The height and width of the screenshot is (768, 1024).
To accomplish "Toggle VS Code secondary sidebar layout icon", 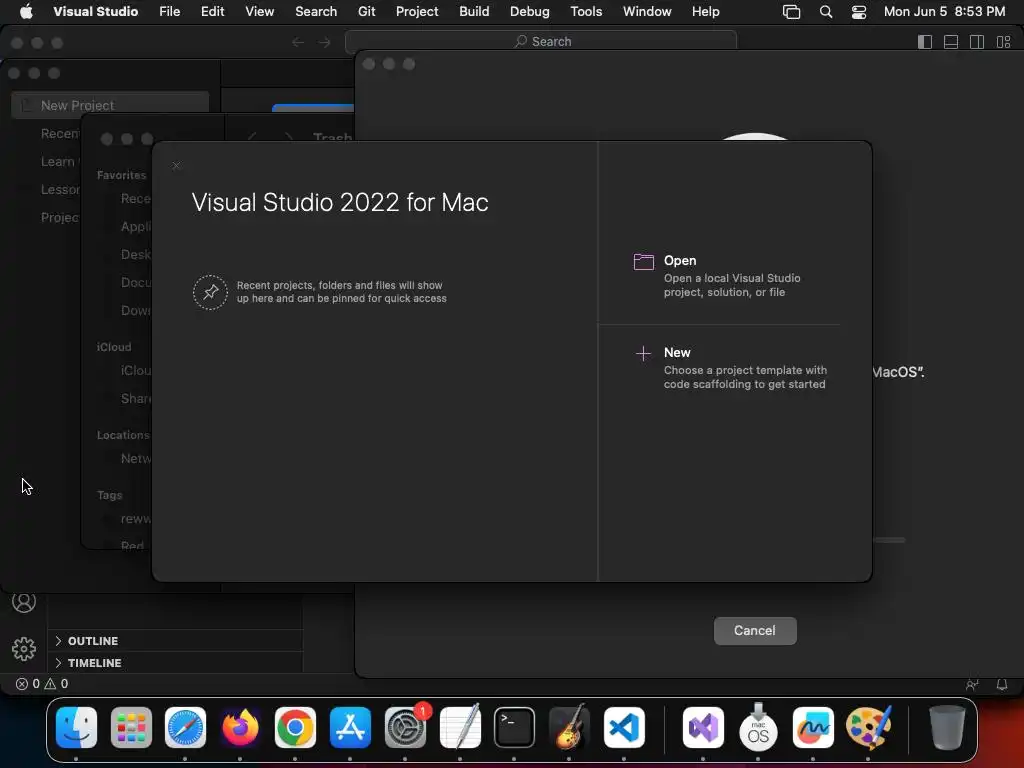I will tap(977, 42).
